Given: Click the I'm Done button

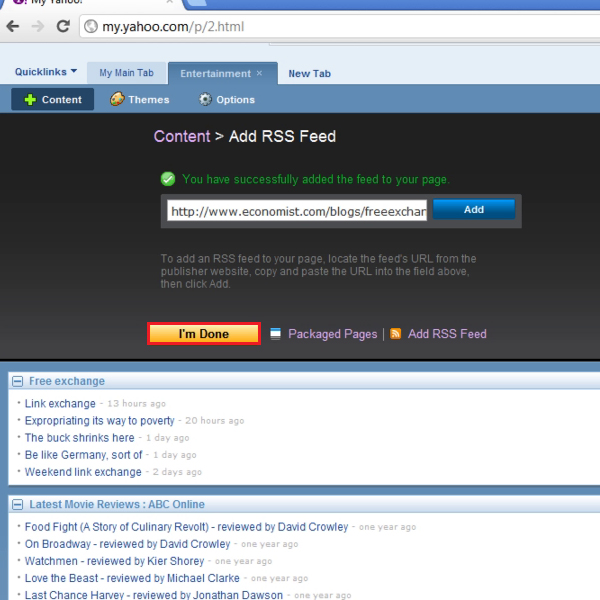Looking at the screenshot, I should [204, 334].
